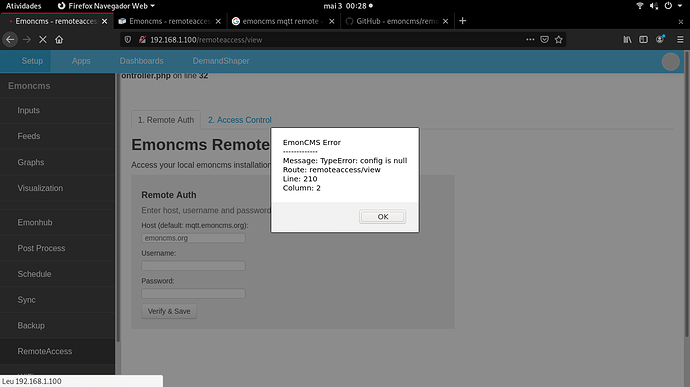Click the volume status icon

coord(654,6)
